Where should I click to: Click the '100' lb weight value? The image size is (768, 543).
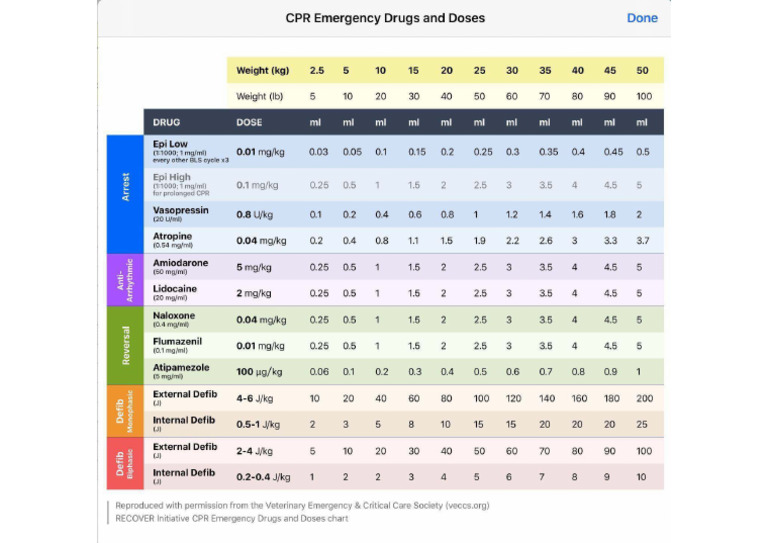[644, 96]
